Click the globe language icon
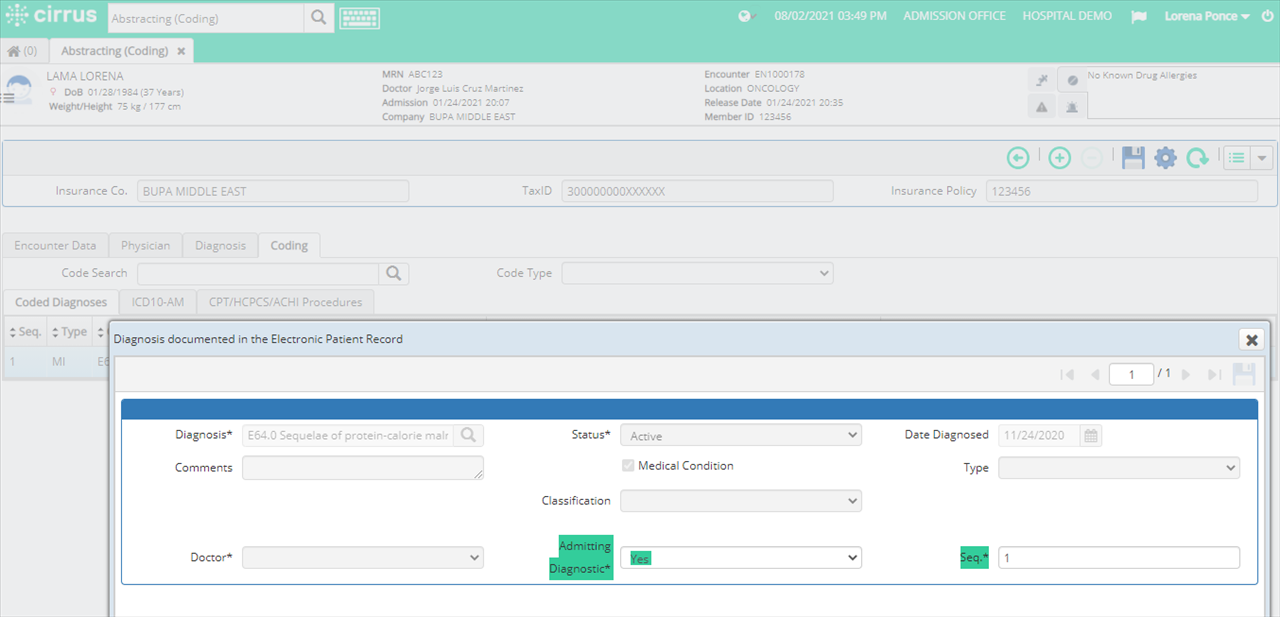Image resolution: width=1280 pixels, height=617 pixels. [x=745, y=17]
